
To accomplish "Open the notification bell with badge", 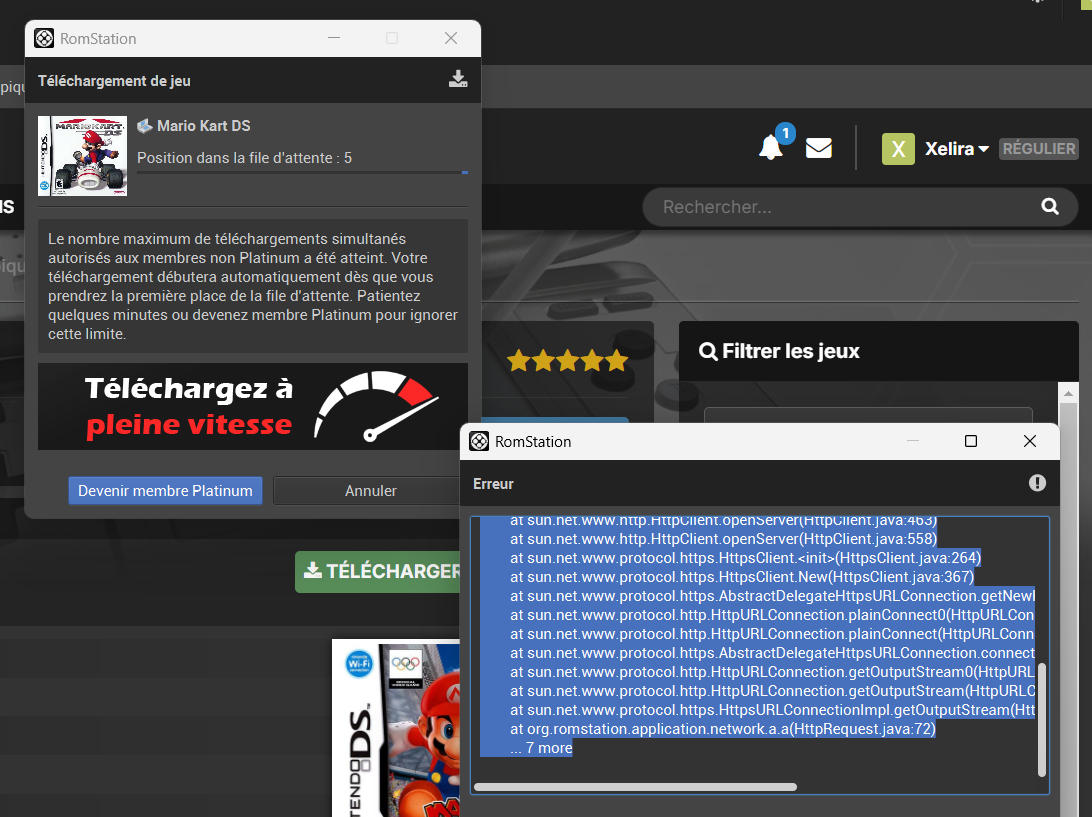I will click(x=771, y=148).
